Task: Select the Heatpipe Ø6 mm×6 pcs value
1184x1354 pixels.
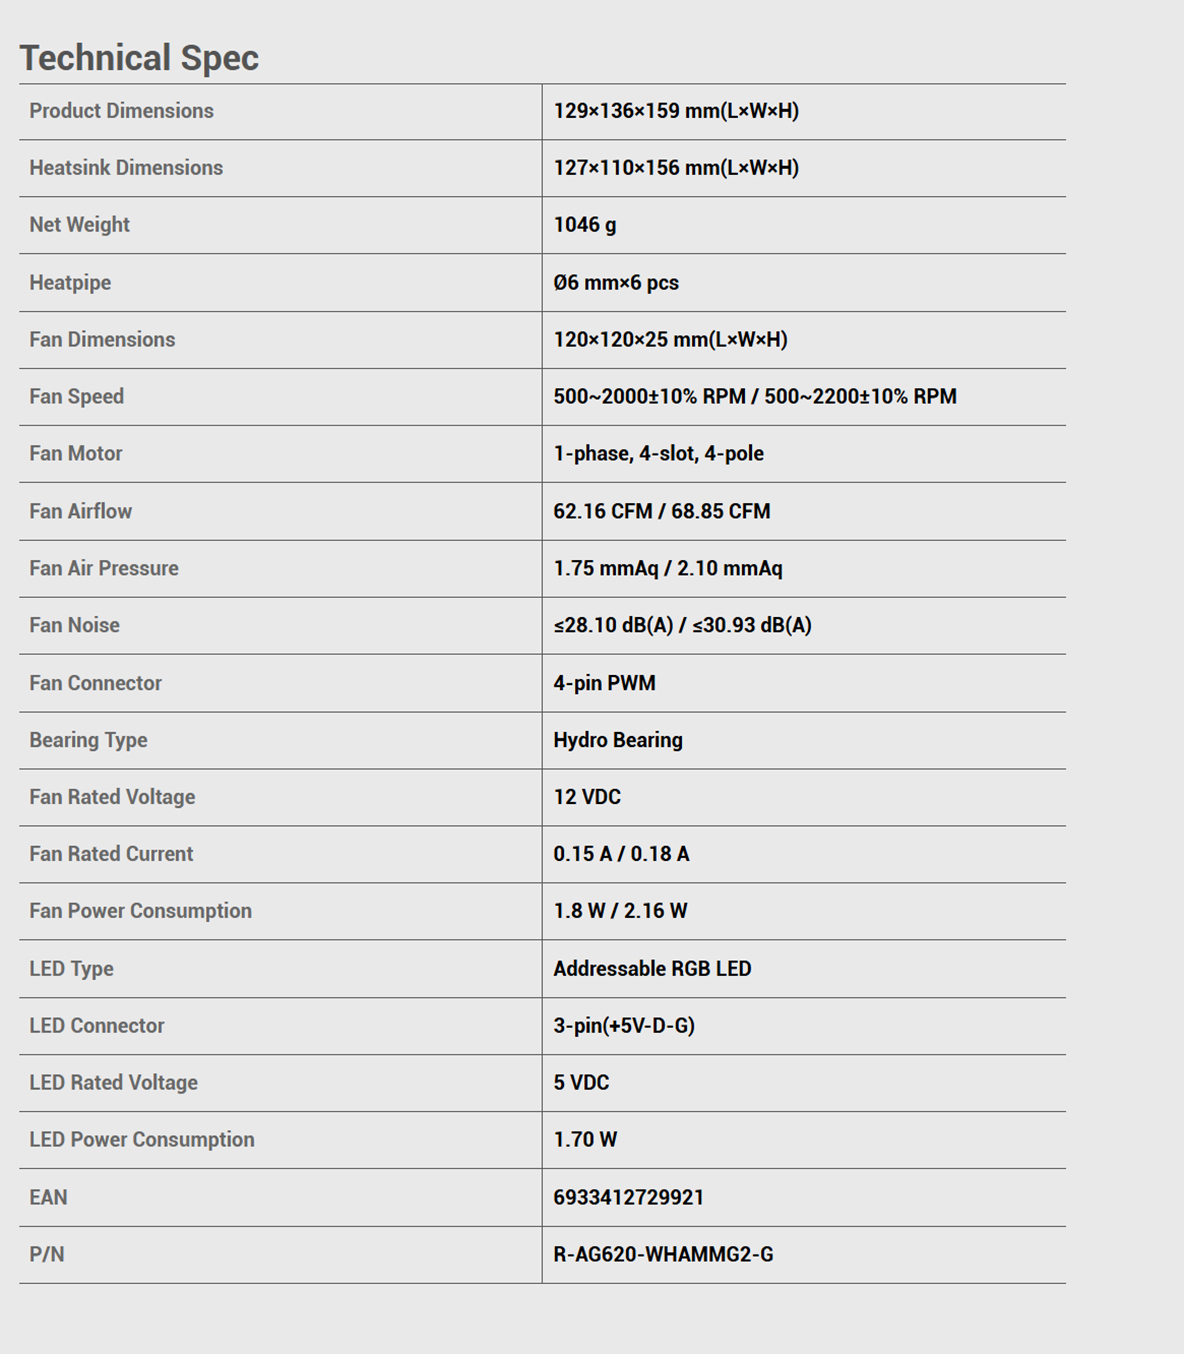Action: click(x=616, y=282)
